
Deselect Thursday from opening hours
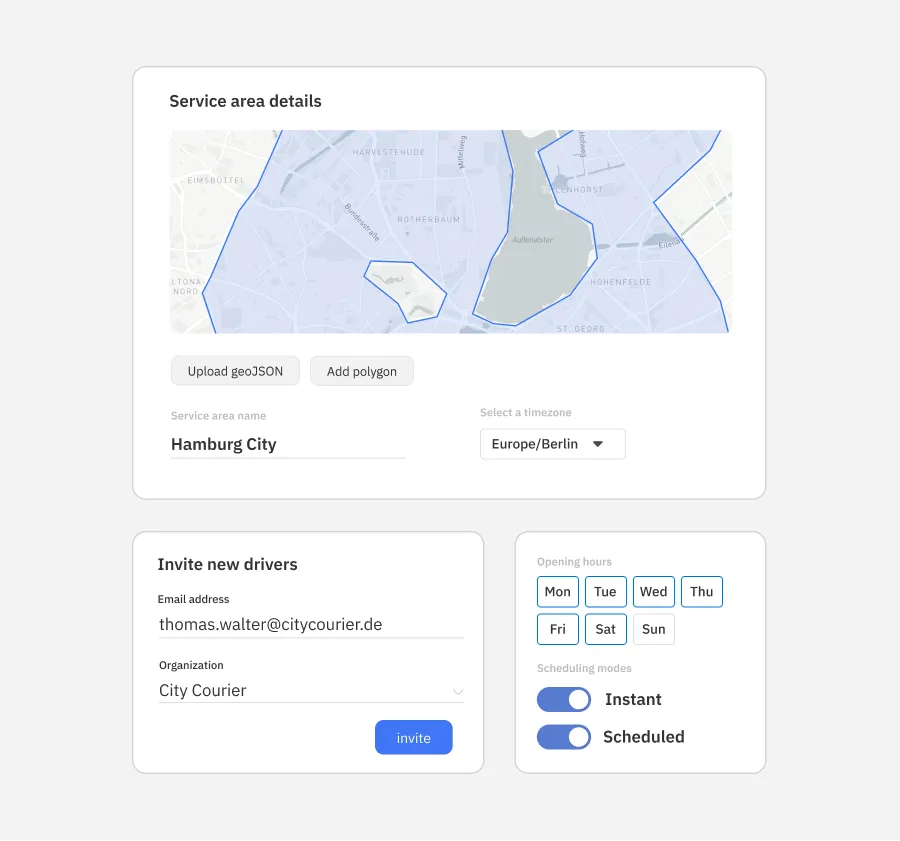701,591
